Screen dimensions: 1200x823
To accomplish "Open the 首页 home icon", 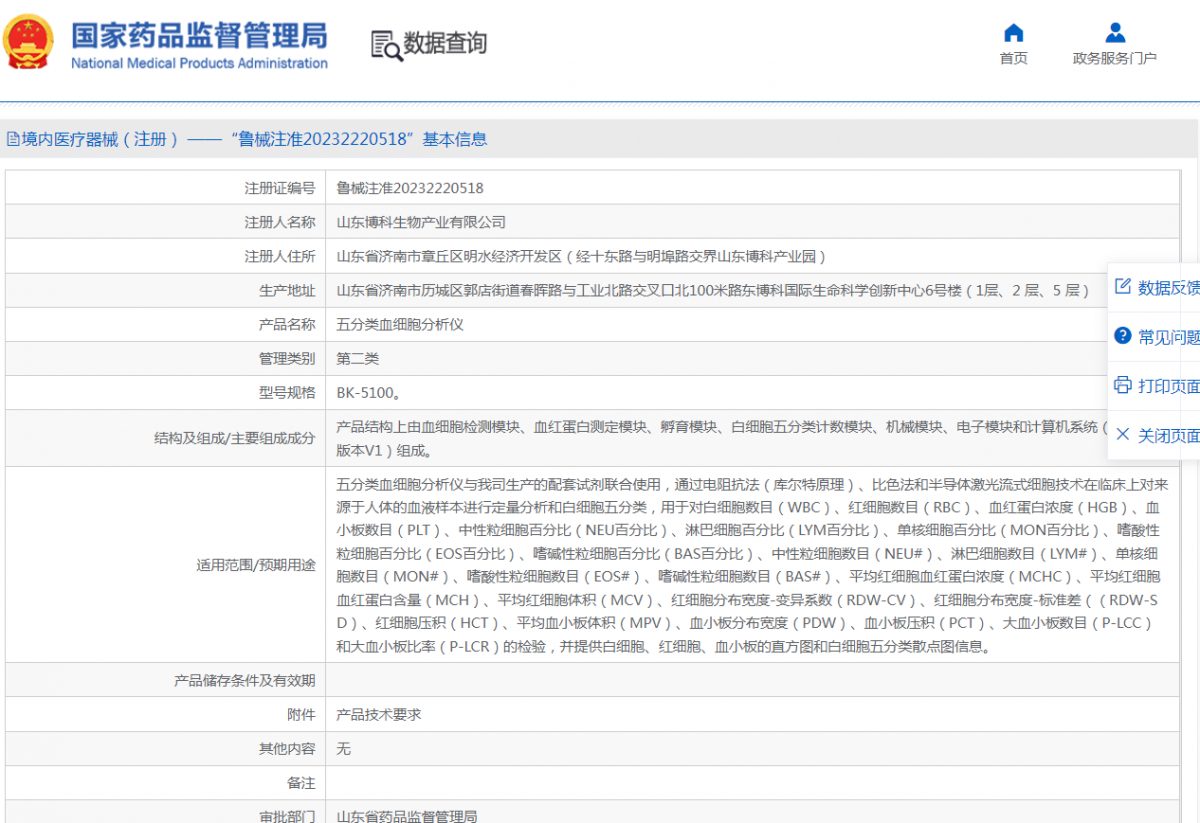I will tap(1014, 32).
